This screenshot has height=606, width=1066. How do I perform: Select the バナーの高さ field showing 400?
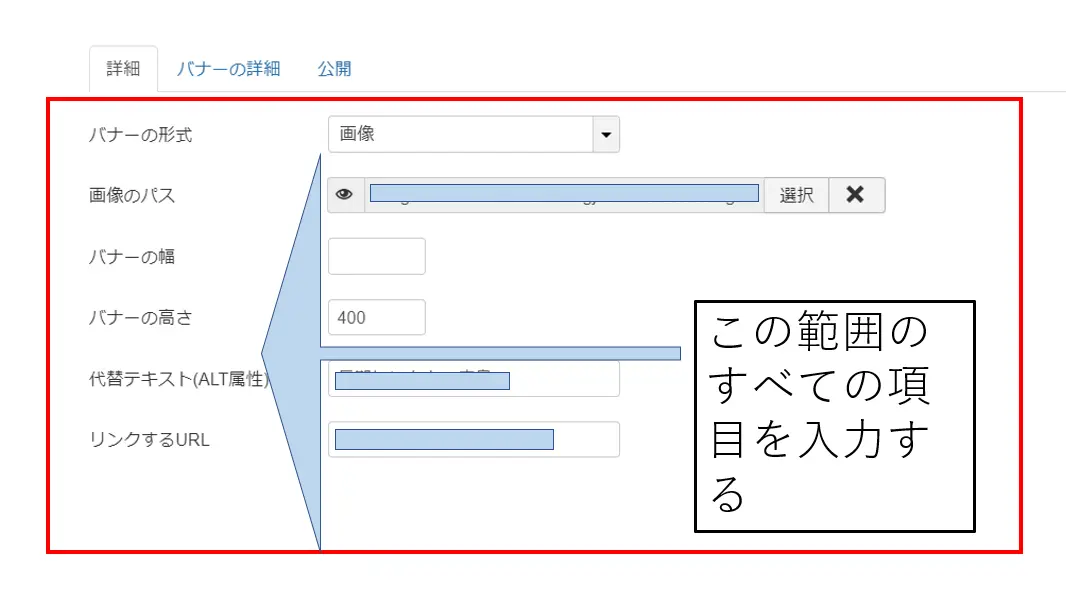376,316
